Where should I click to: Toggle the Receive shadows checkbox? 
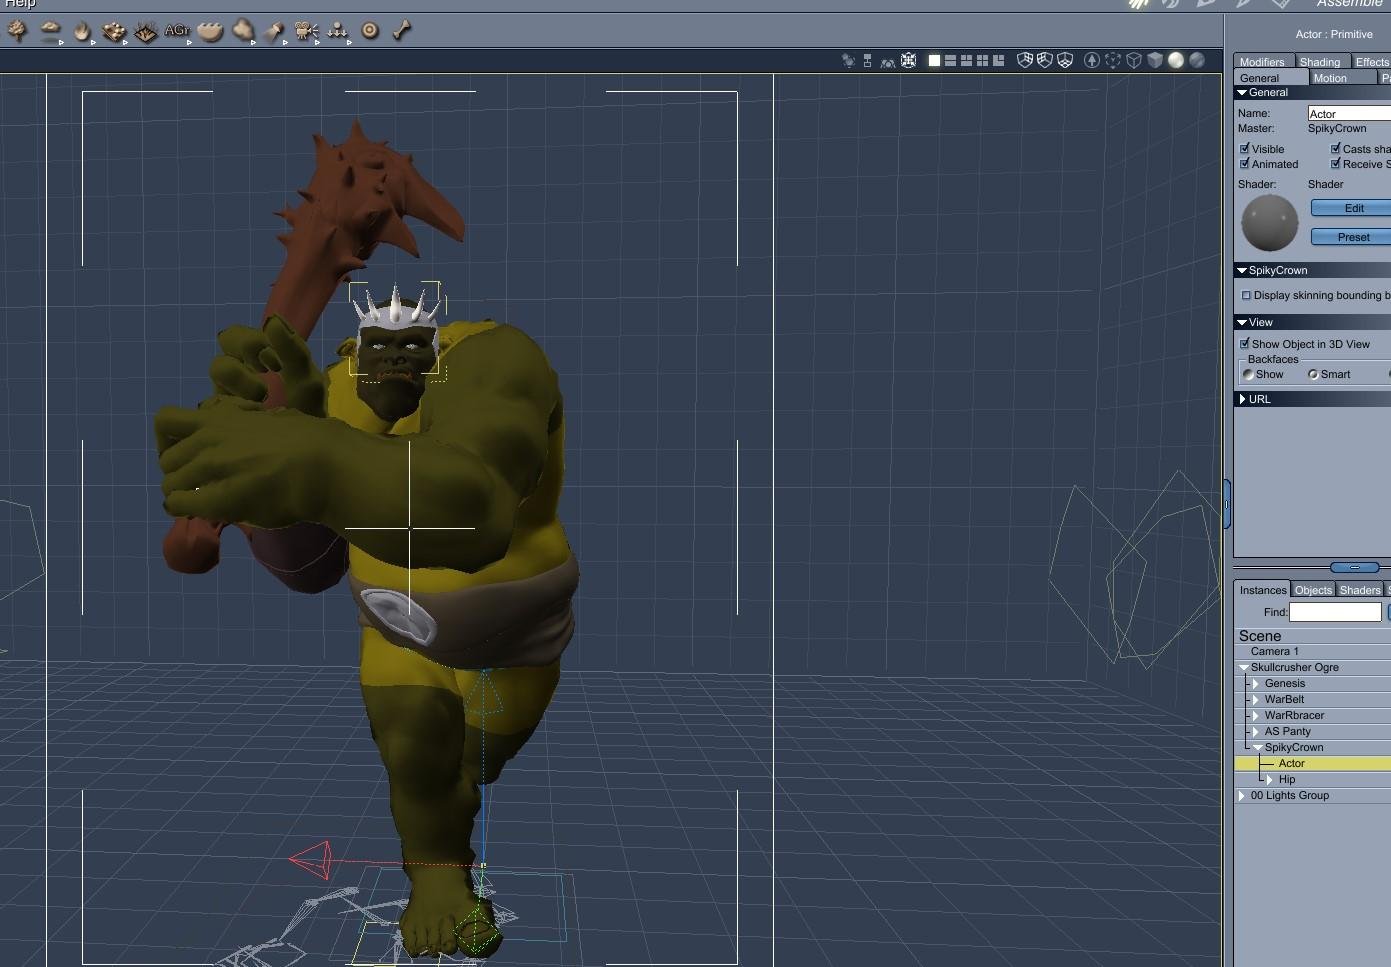[x=1335, y=164]
